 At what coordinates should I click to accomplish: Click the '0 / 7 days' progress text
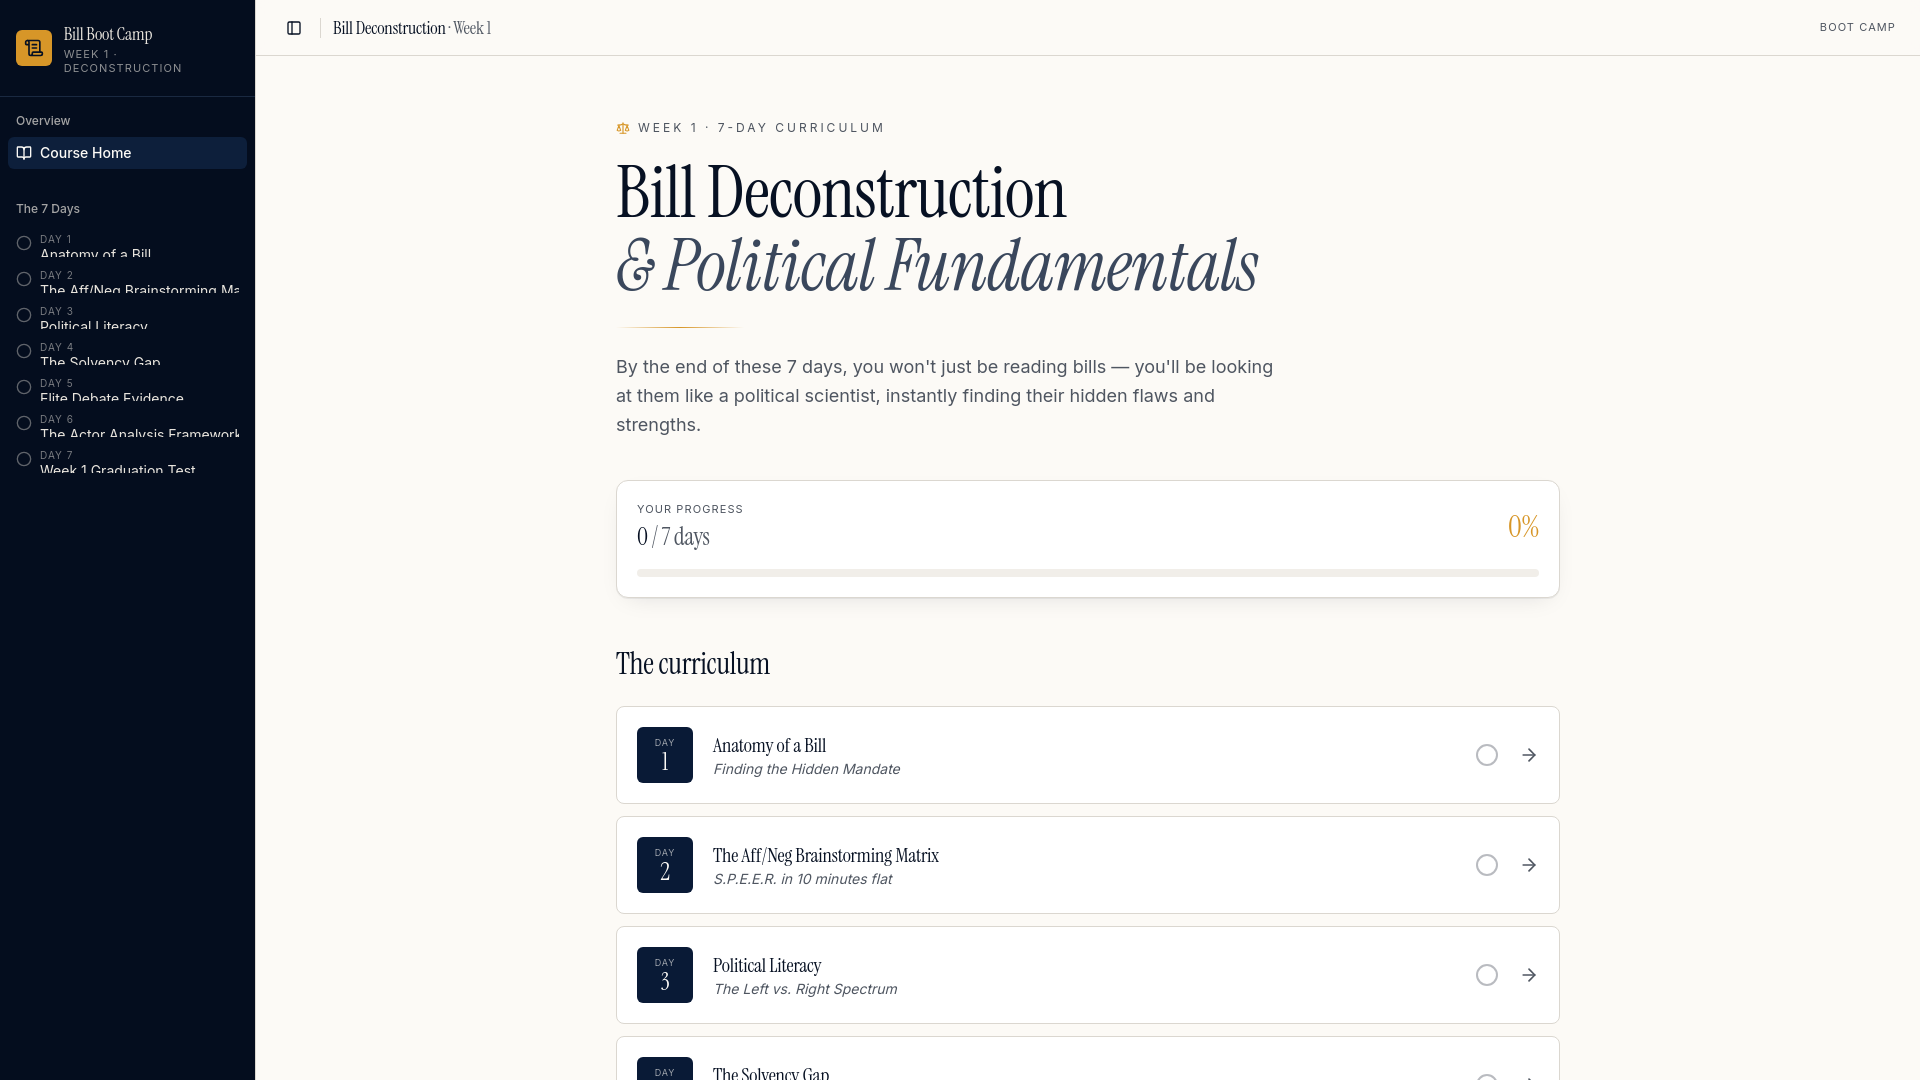[673, 537]
